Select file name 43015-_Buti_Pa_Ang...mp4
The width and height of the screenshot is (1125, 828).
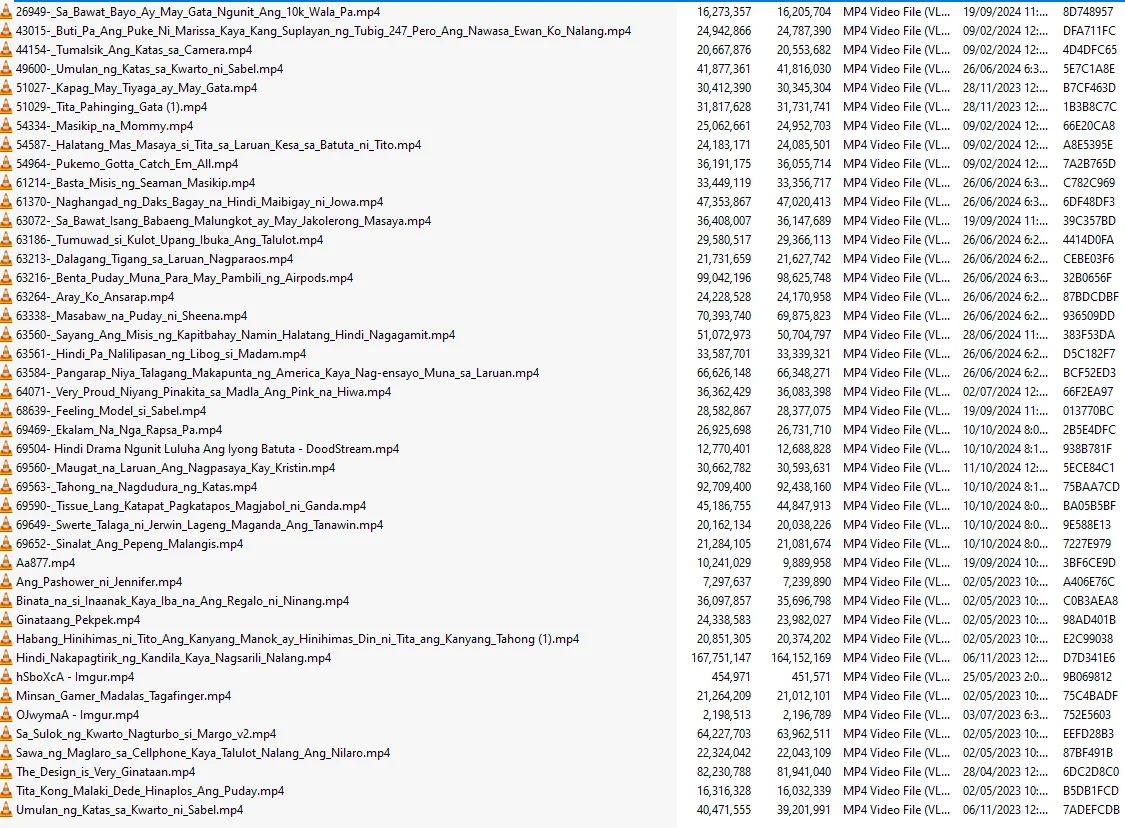(x=324, y=32)
